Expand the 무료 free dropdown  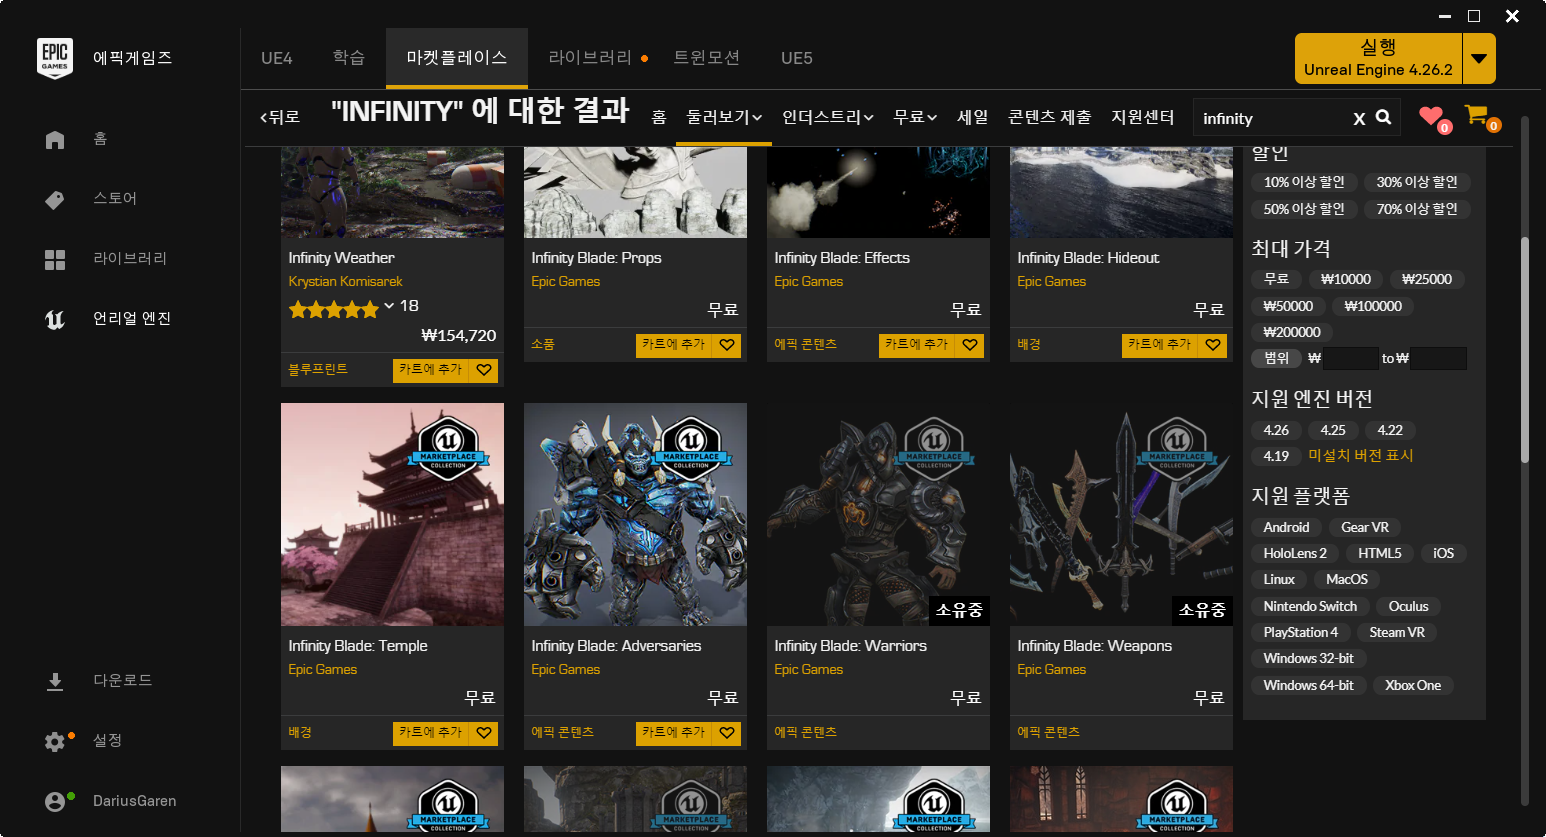point(915,117)
